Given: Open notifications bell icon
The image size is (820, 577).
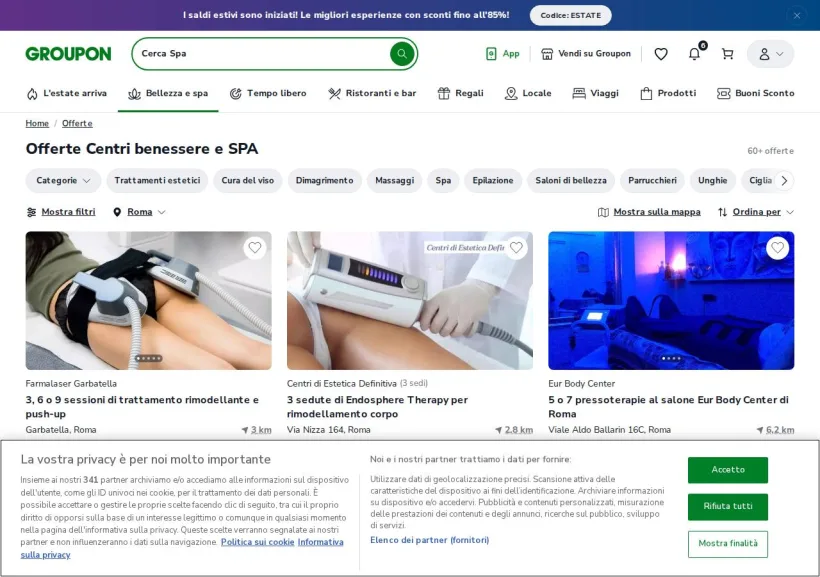Looking at the screenshot, I should click(694, 54).
